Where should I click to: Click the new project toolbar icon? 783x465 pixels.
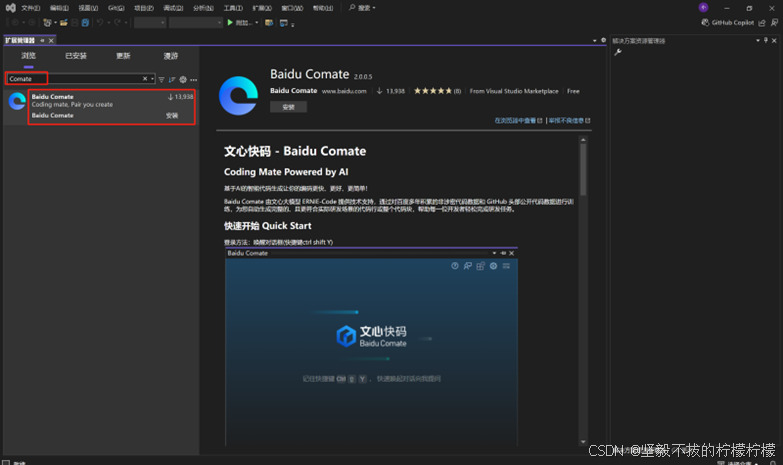pos(47,22)
